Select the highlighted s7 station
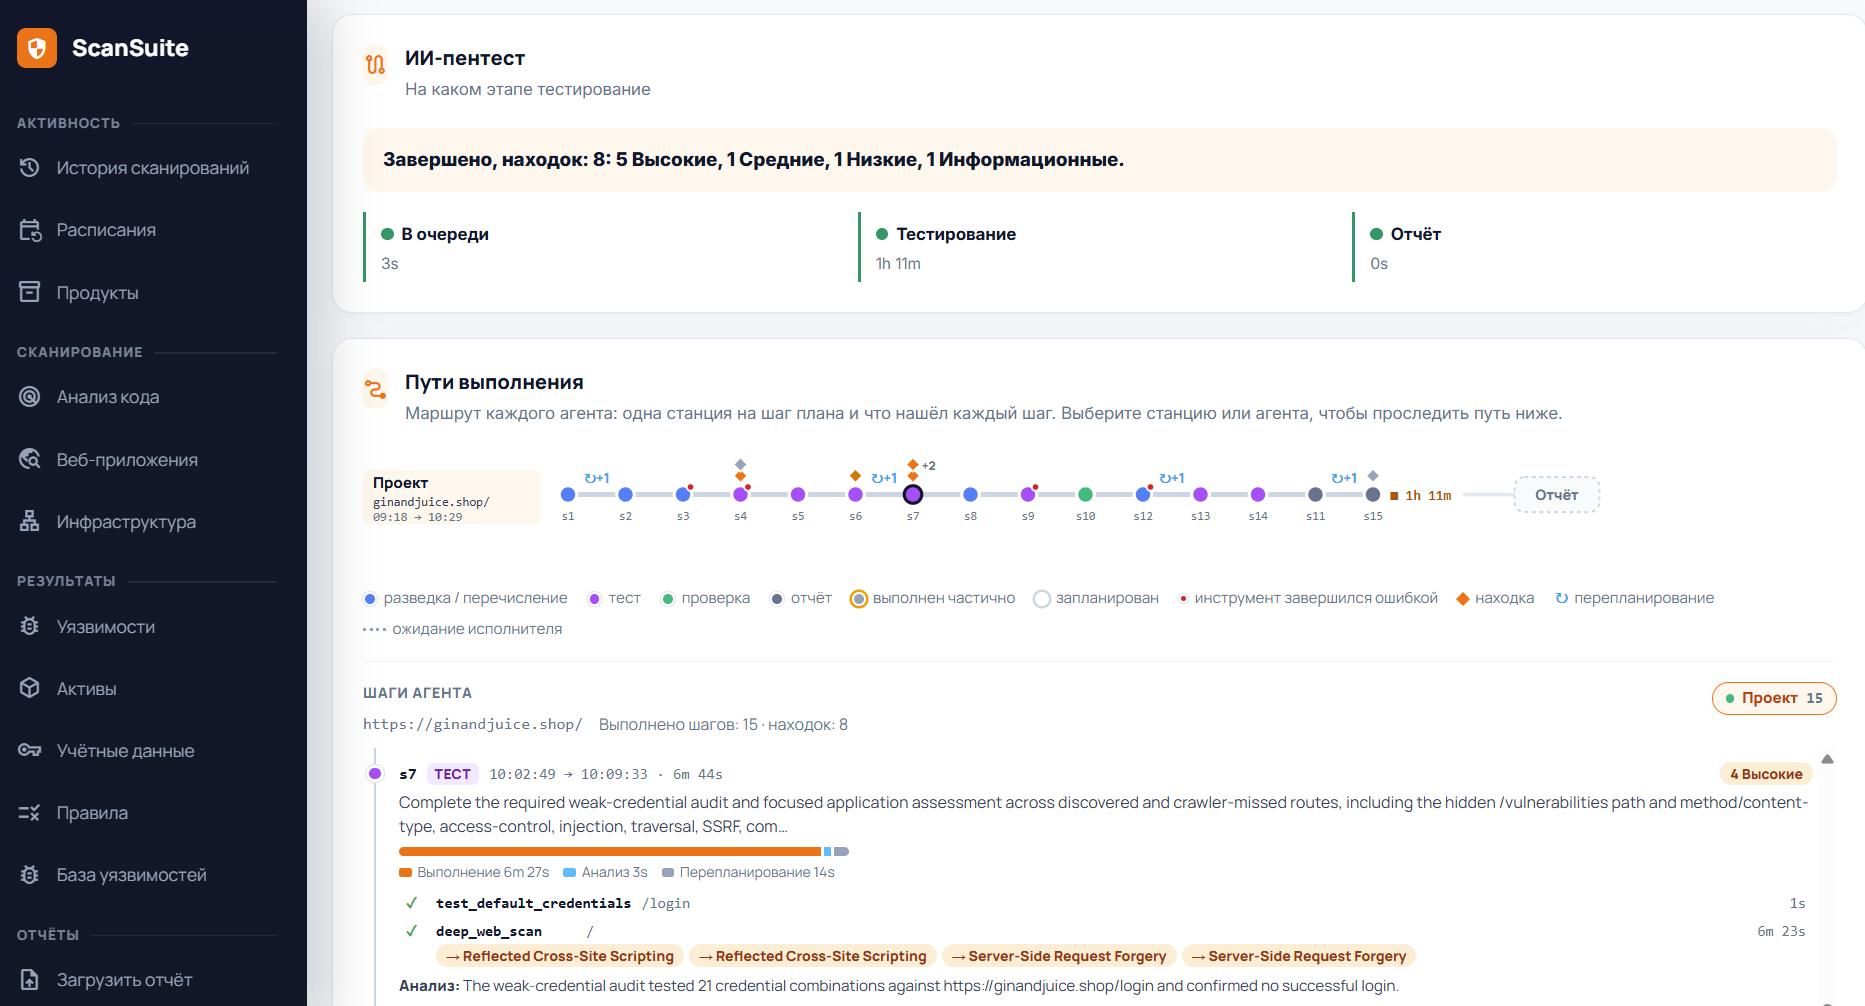This screenshot has width=1865, height=1006. click(x=913, y=494)
